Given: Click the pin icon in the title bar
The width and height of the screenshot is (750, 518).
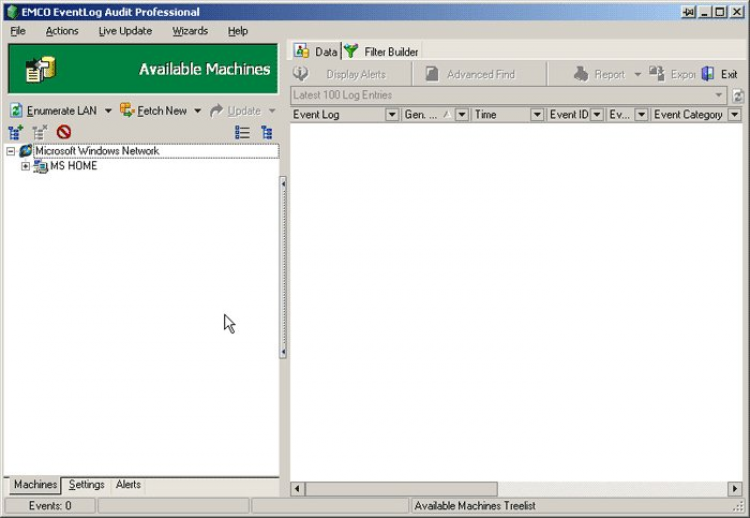Looking at the screenshot, I should [x=688, y=12].
